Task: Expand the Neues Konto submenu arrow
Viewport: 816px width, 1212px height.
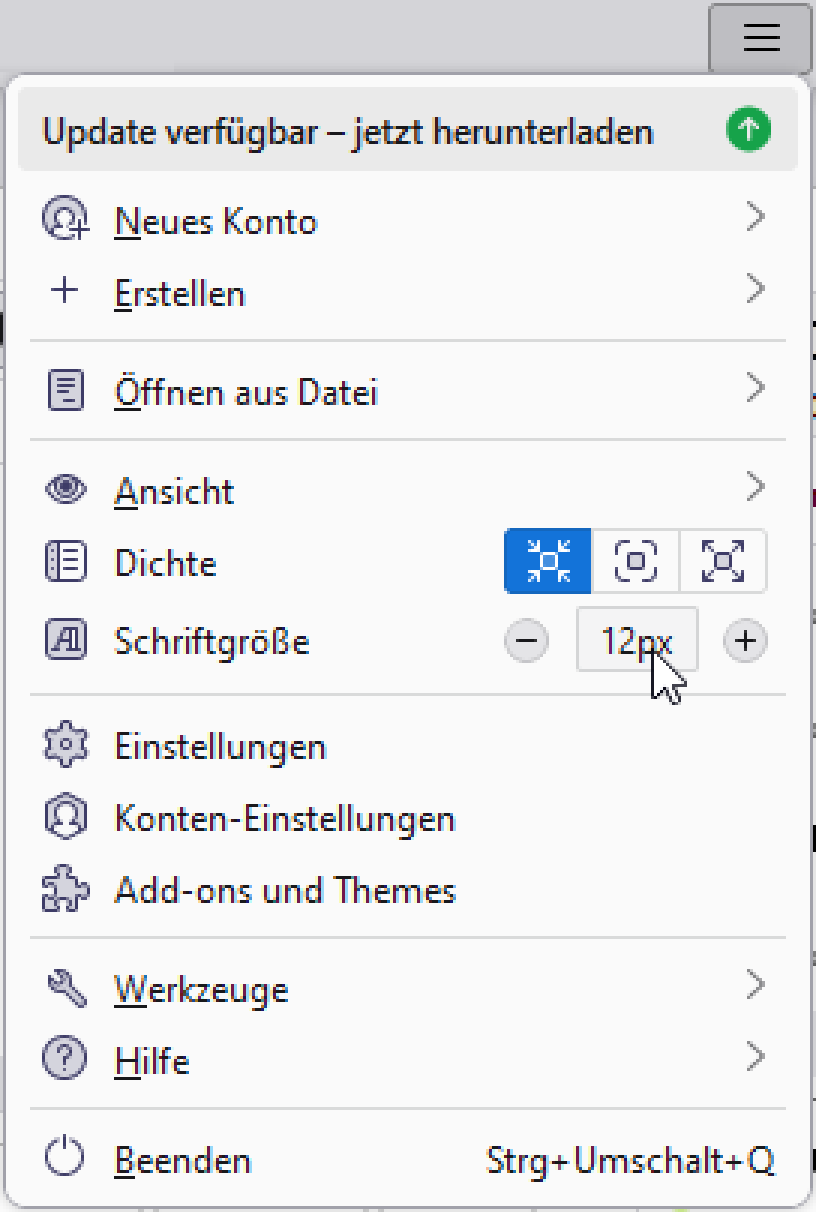Action: pyautogui.click(x=756, y=219)
